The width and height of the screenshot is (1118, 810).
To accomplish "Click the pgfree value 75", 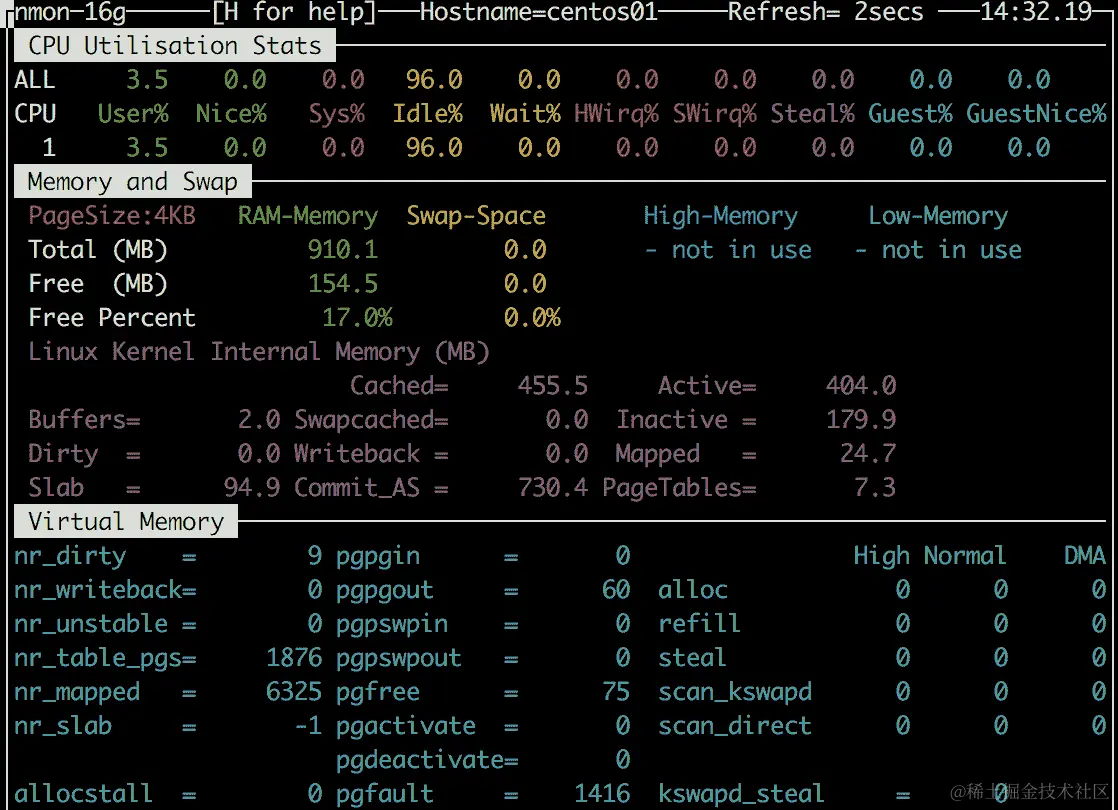I will (616, 692).
